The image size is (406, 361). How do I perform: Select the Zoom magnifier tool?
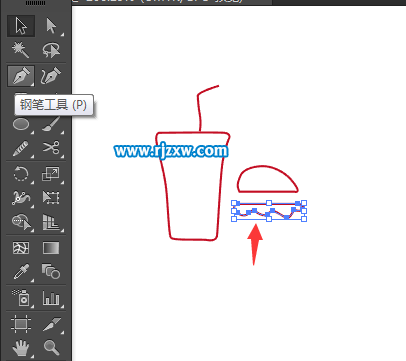pyautogui.click(x=51, y=348)
